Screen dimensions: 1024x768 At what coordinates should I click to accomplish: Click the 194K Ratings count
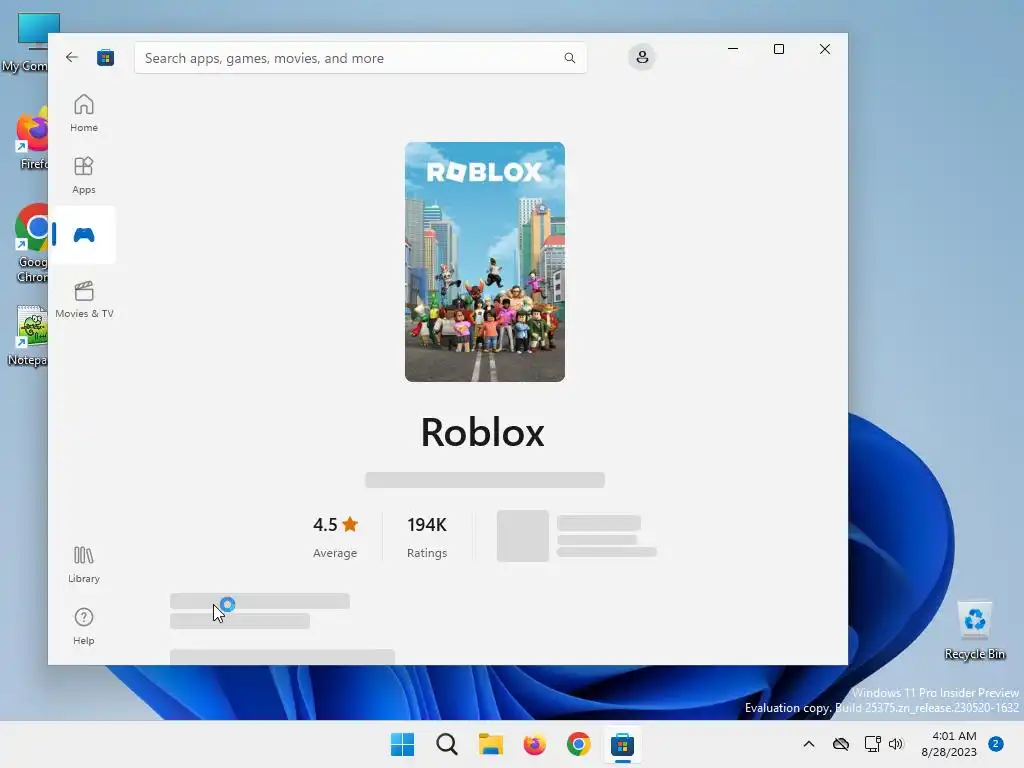[427, 537]
